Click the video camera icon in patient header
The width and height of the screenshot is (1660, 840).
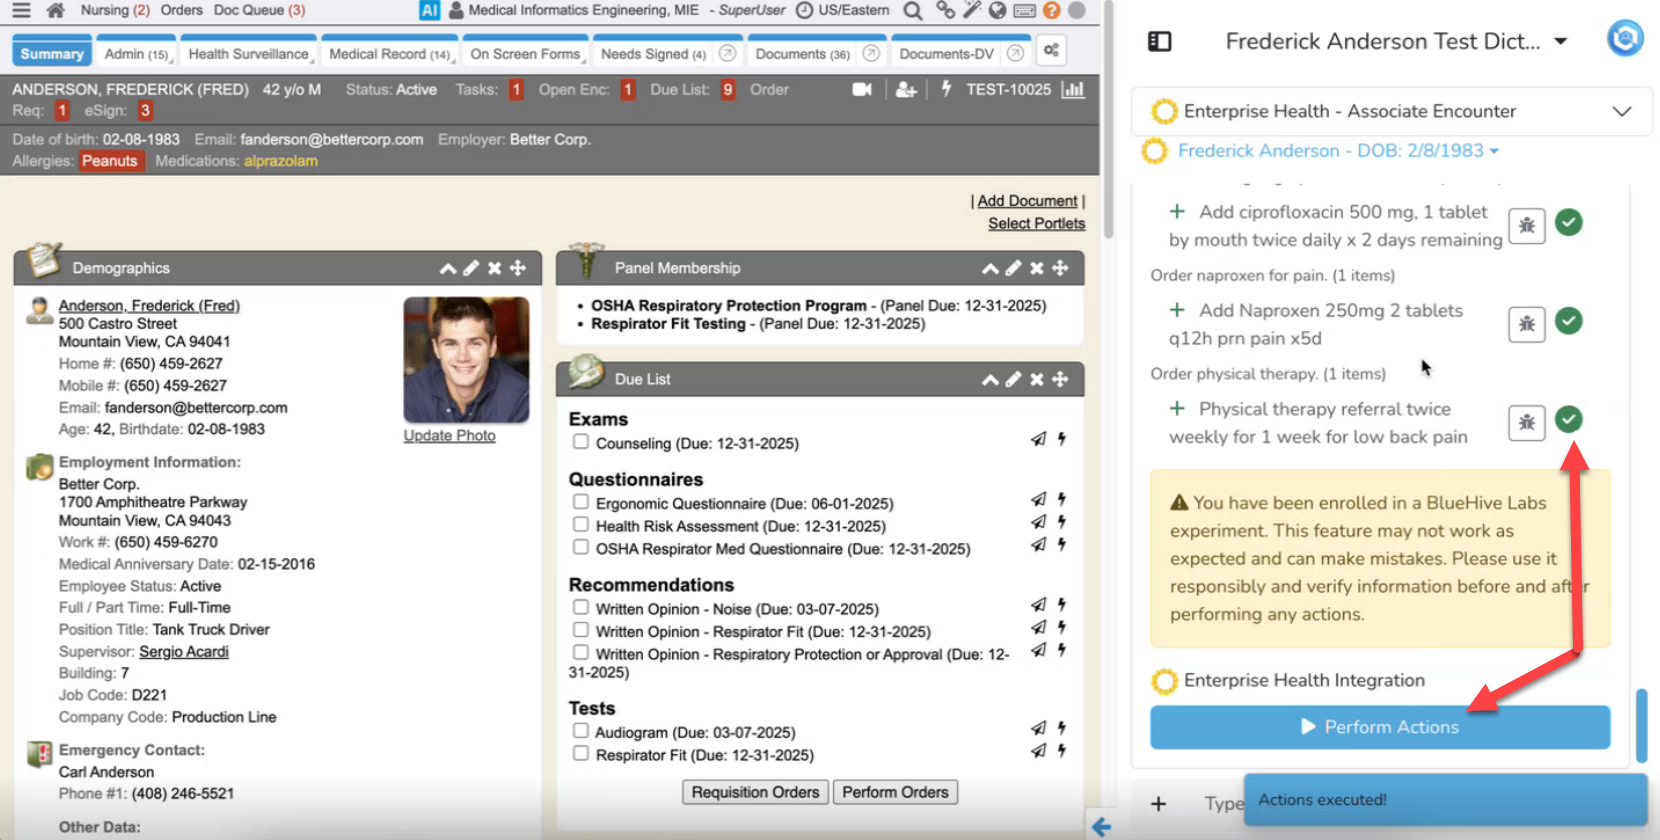coord(862,90)
